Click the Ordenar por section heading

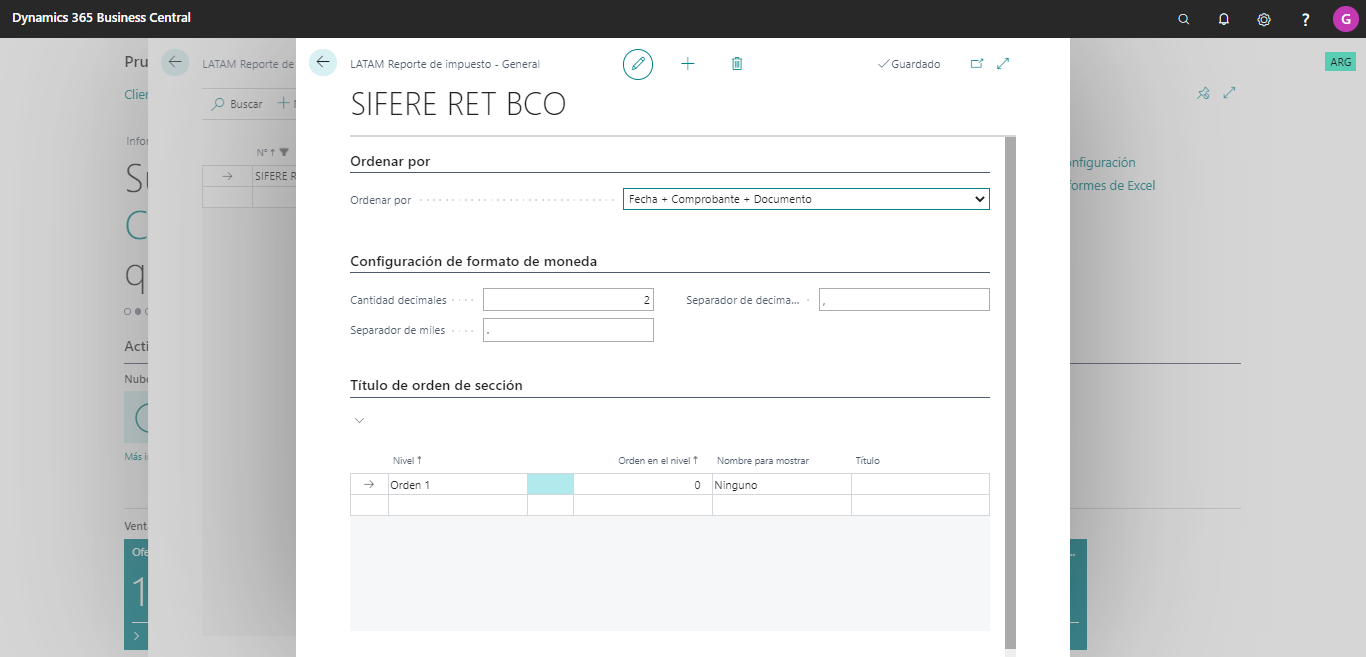coord(390,161)
